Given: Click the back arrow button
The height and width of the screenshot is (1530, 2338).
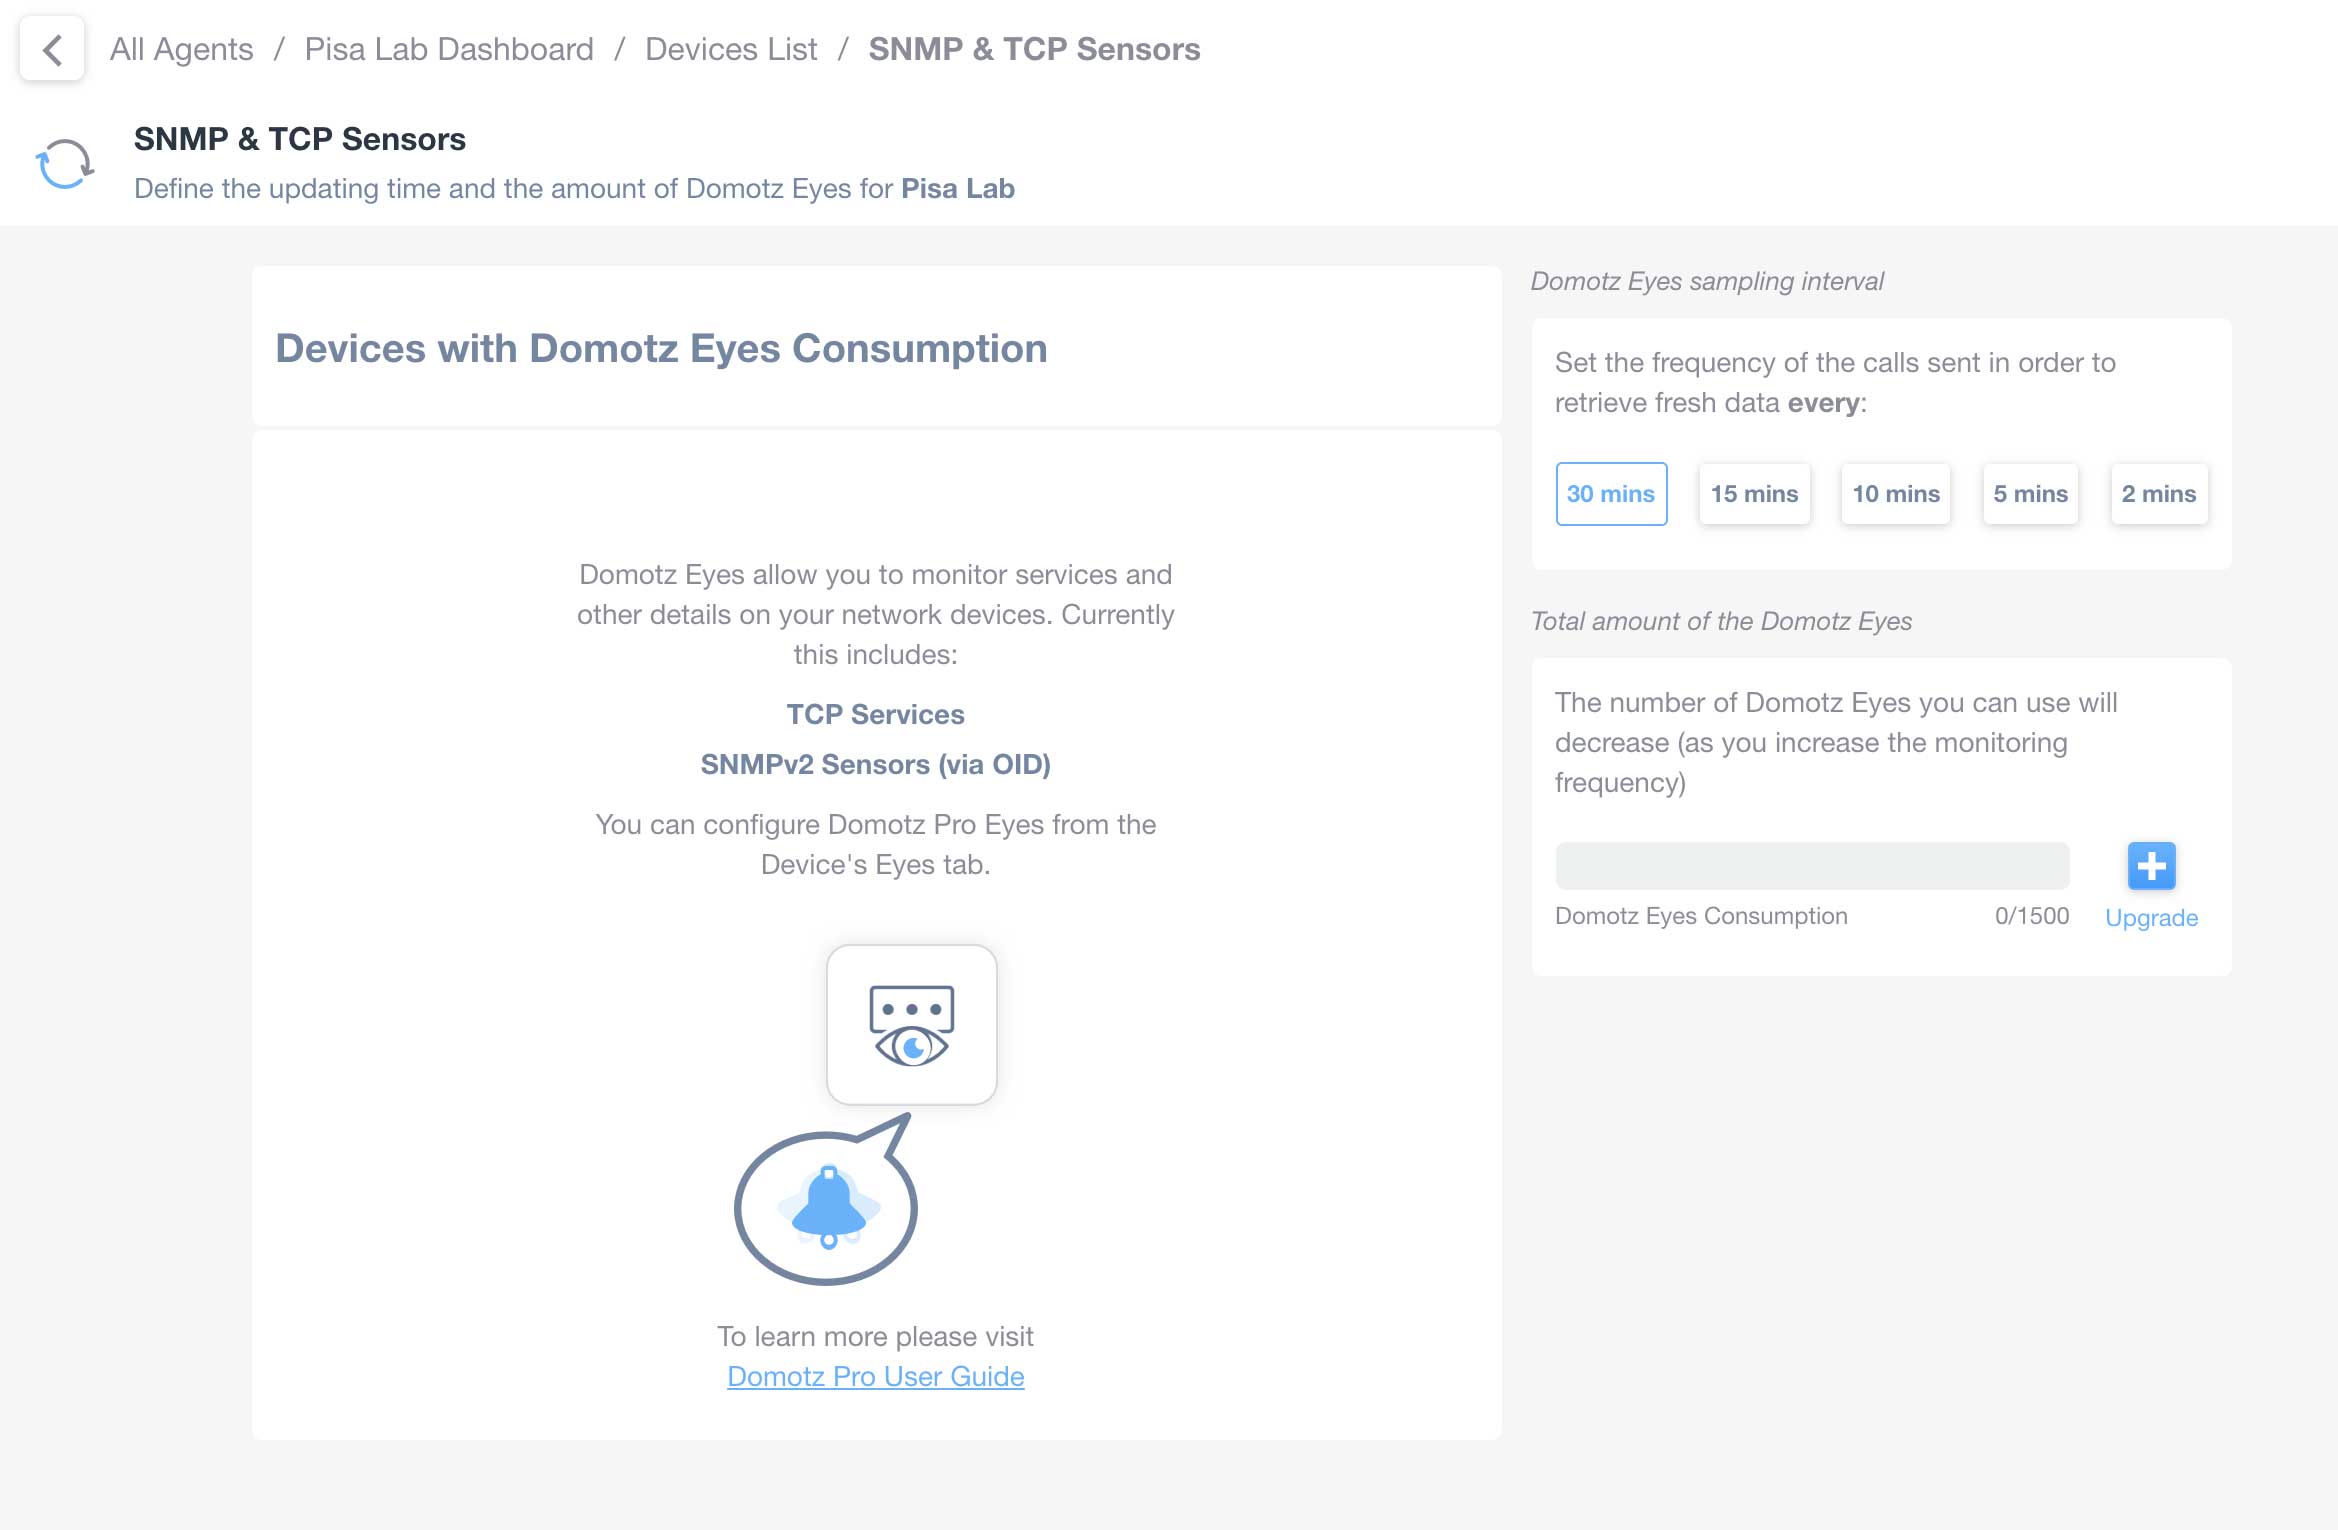Looking at the screenshot, I should point(52,49).
